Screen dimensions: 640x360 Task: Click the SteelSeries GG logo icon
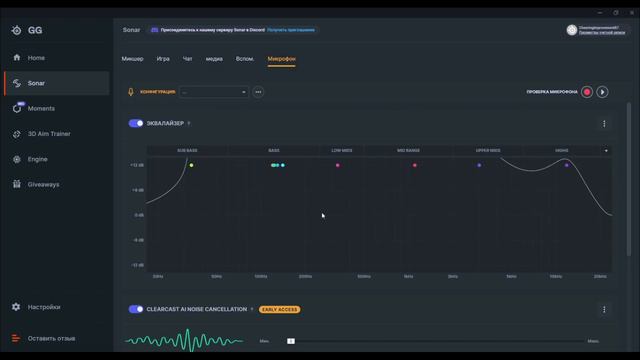[16, 30]
